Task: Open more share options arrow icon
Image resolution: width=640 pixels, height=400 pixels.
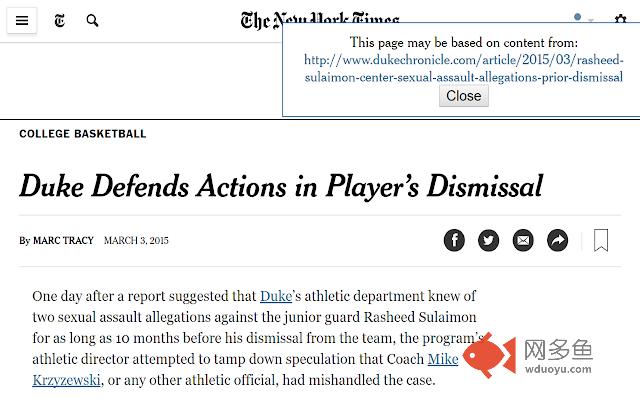Action: click(557, 240)
